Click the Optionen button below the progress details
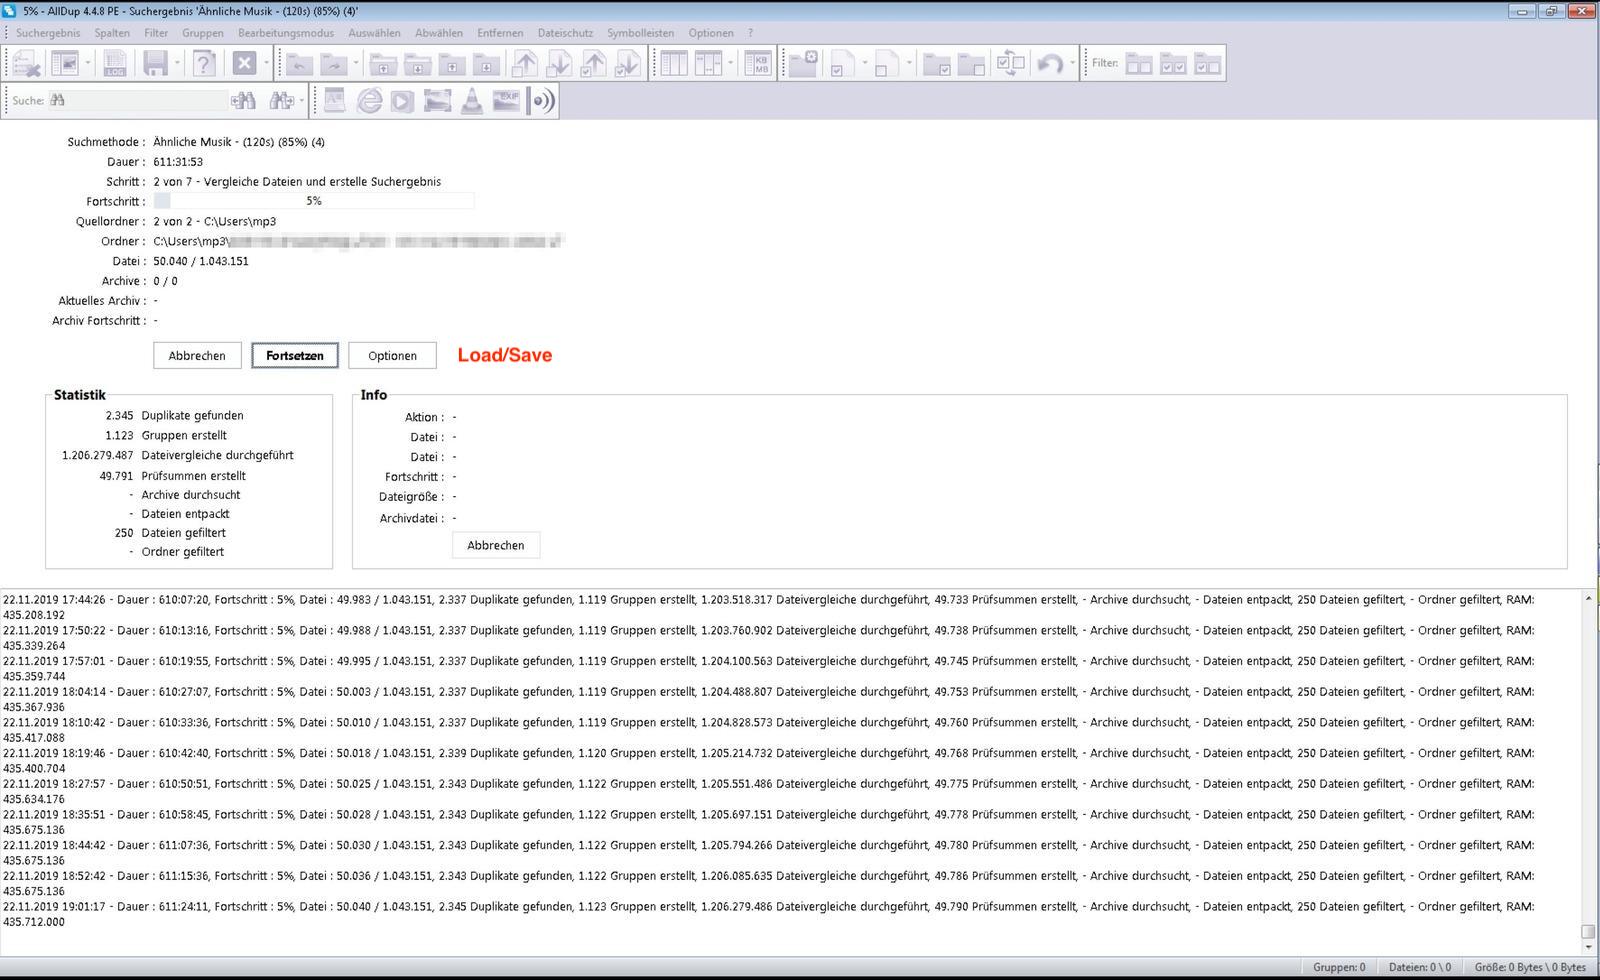 [392, 356]
